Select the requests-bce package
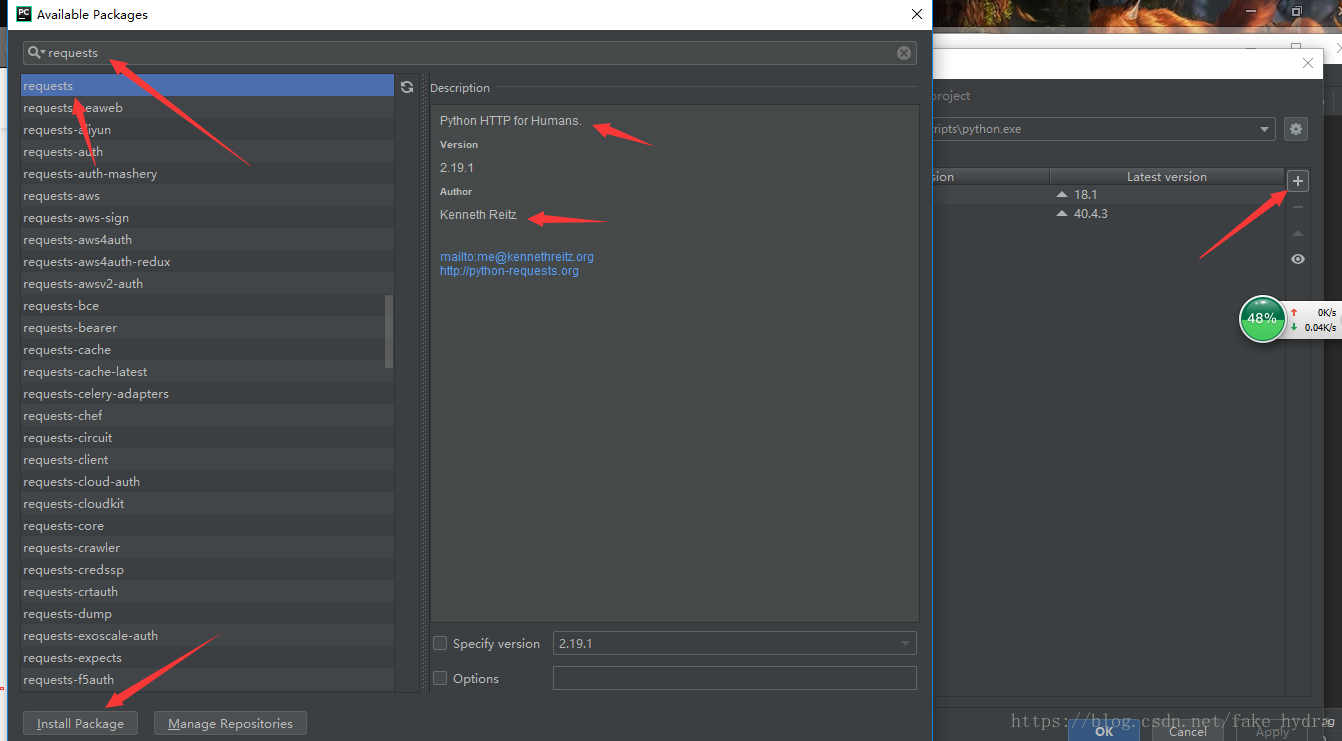This screenshot has width=1342, height=741. tap(207, 306)
